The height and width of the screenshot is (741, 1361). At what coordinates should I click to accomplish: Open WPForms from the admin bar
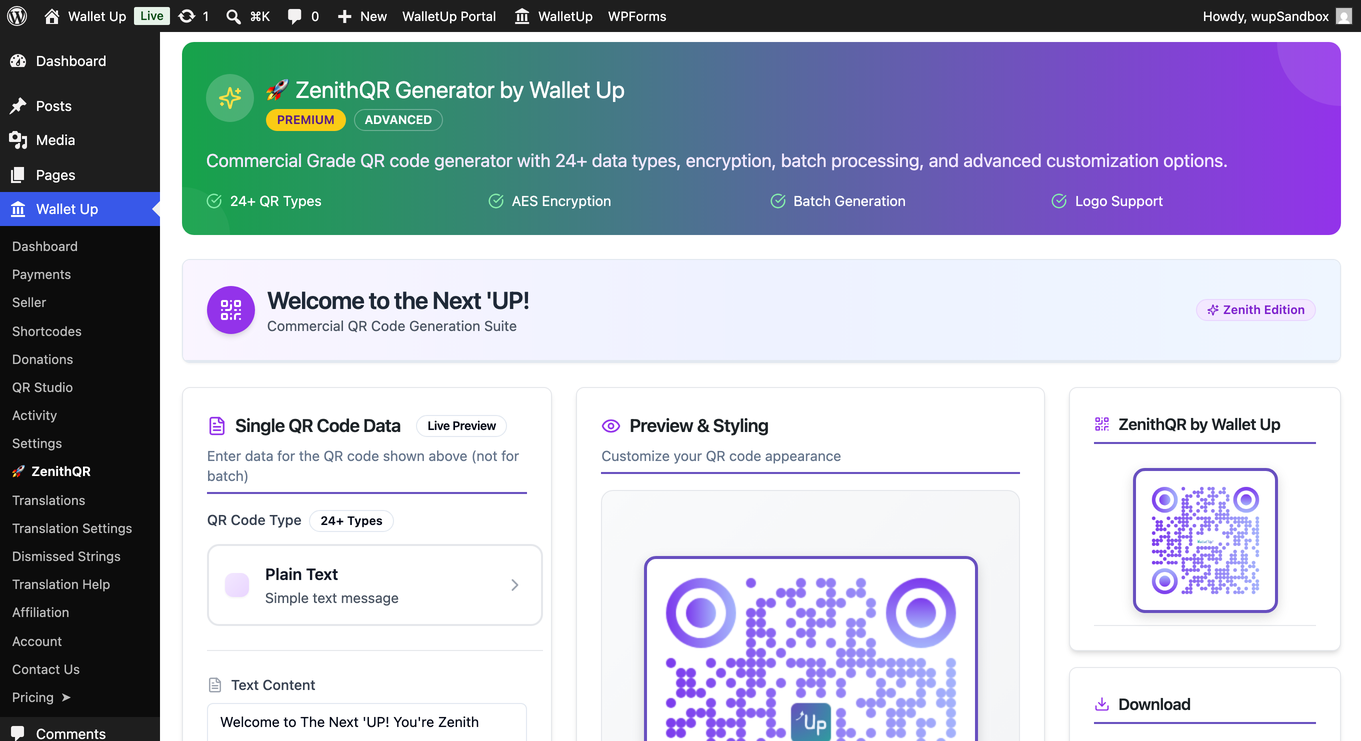point(637,16)
